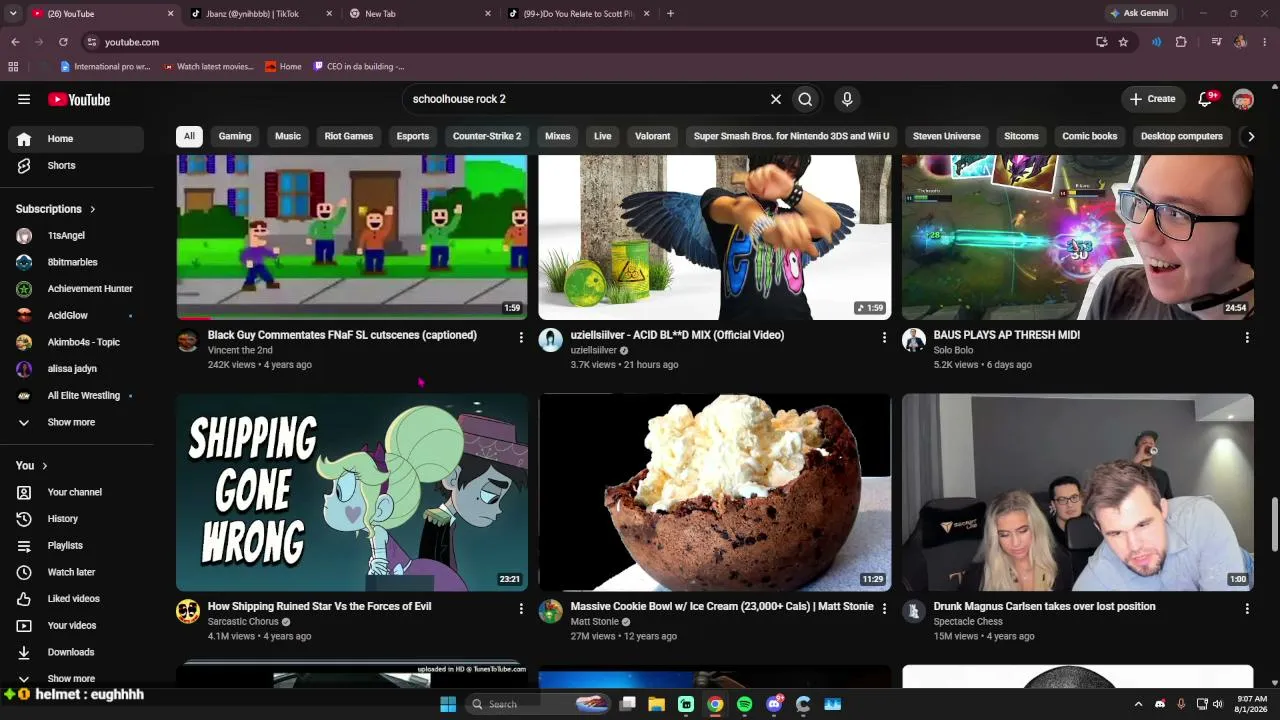Bookmark this page with the star icon
This screenshot has height=720, width=1280.
pyautogui.click(x=1123, y=42)
